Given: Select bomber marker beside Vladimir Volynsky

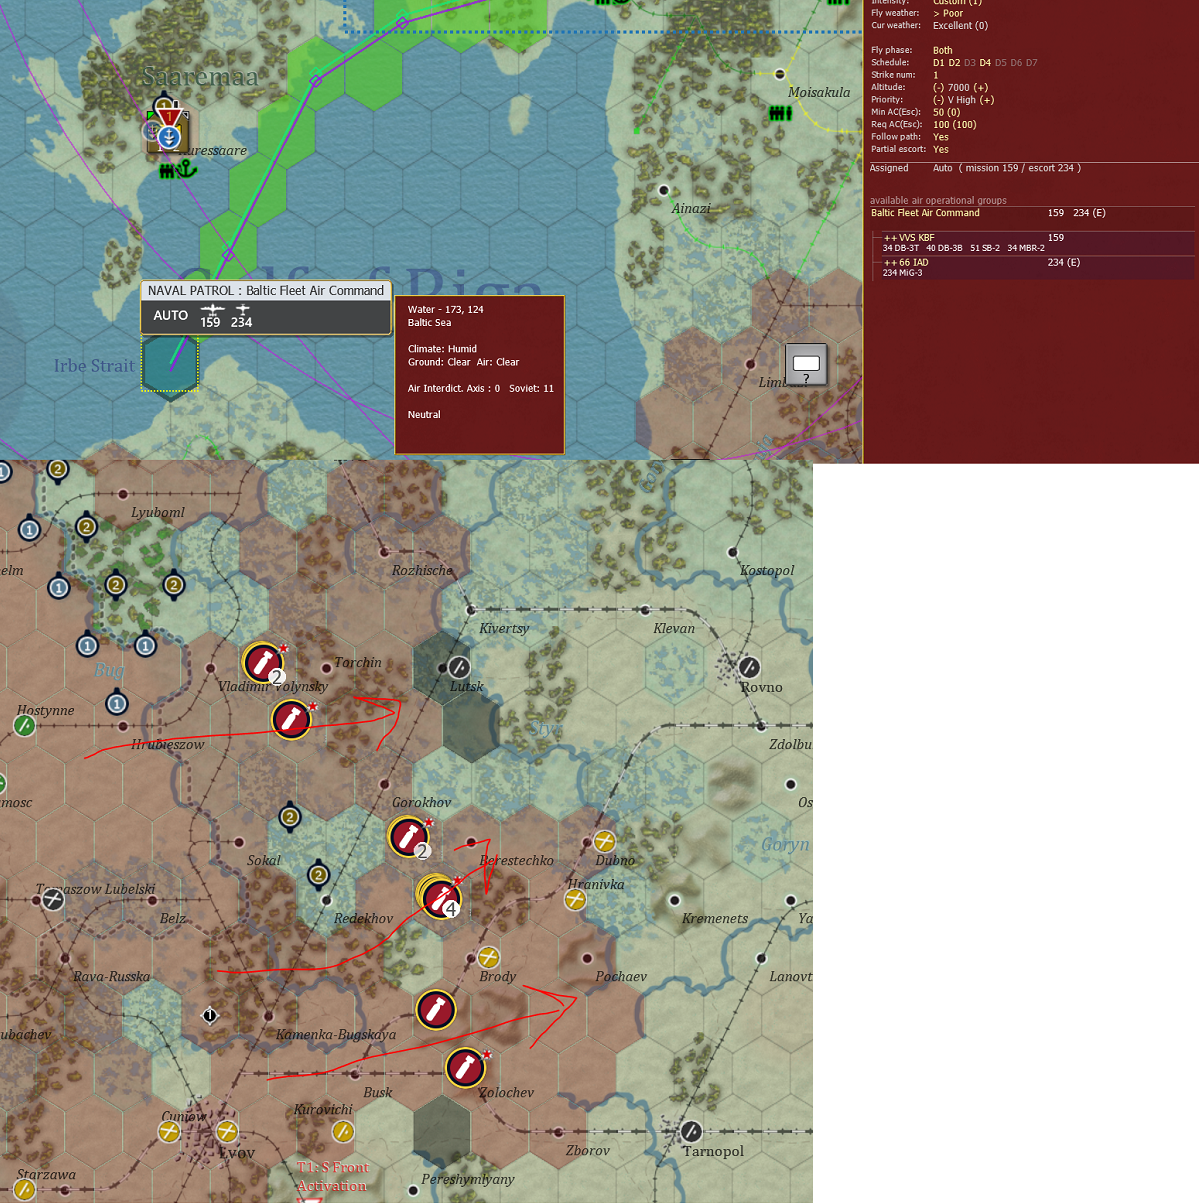Looking at the screenshot, I should pos(262,662).
